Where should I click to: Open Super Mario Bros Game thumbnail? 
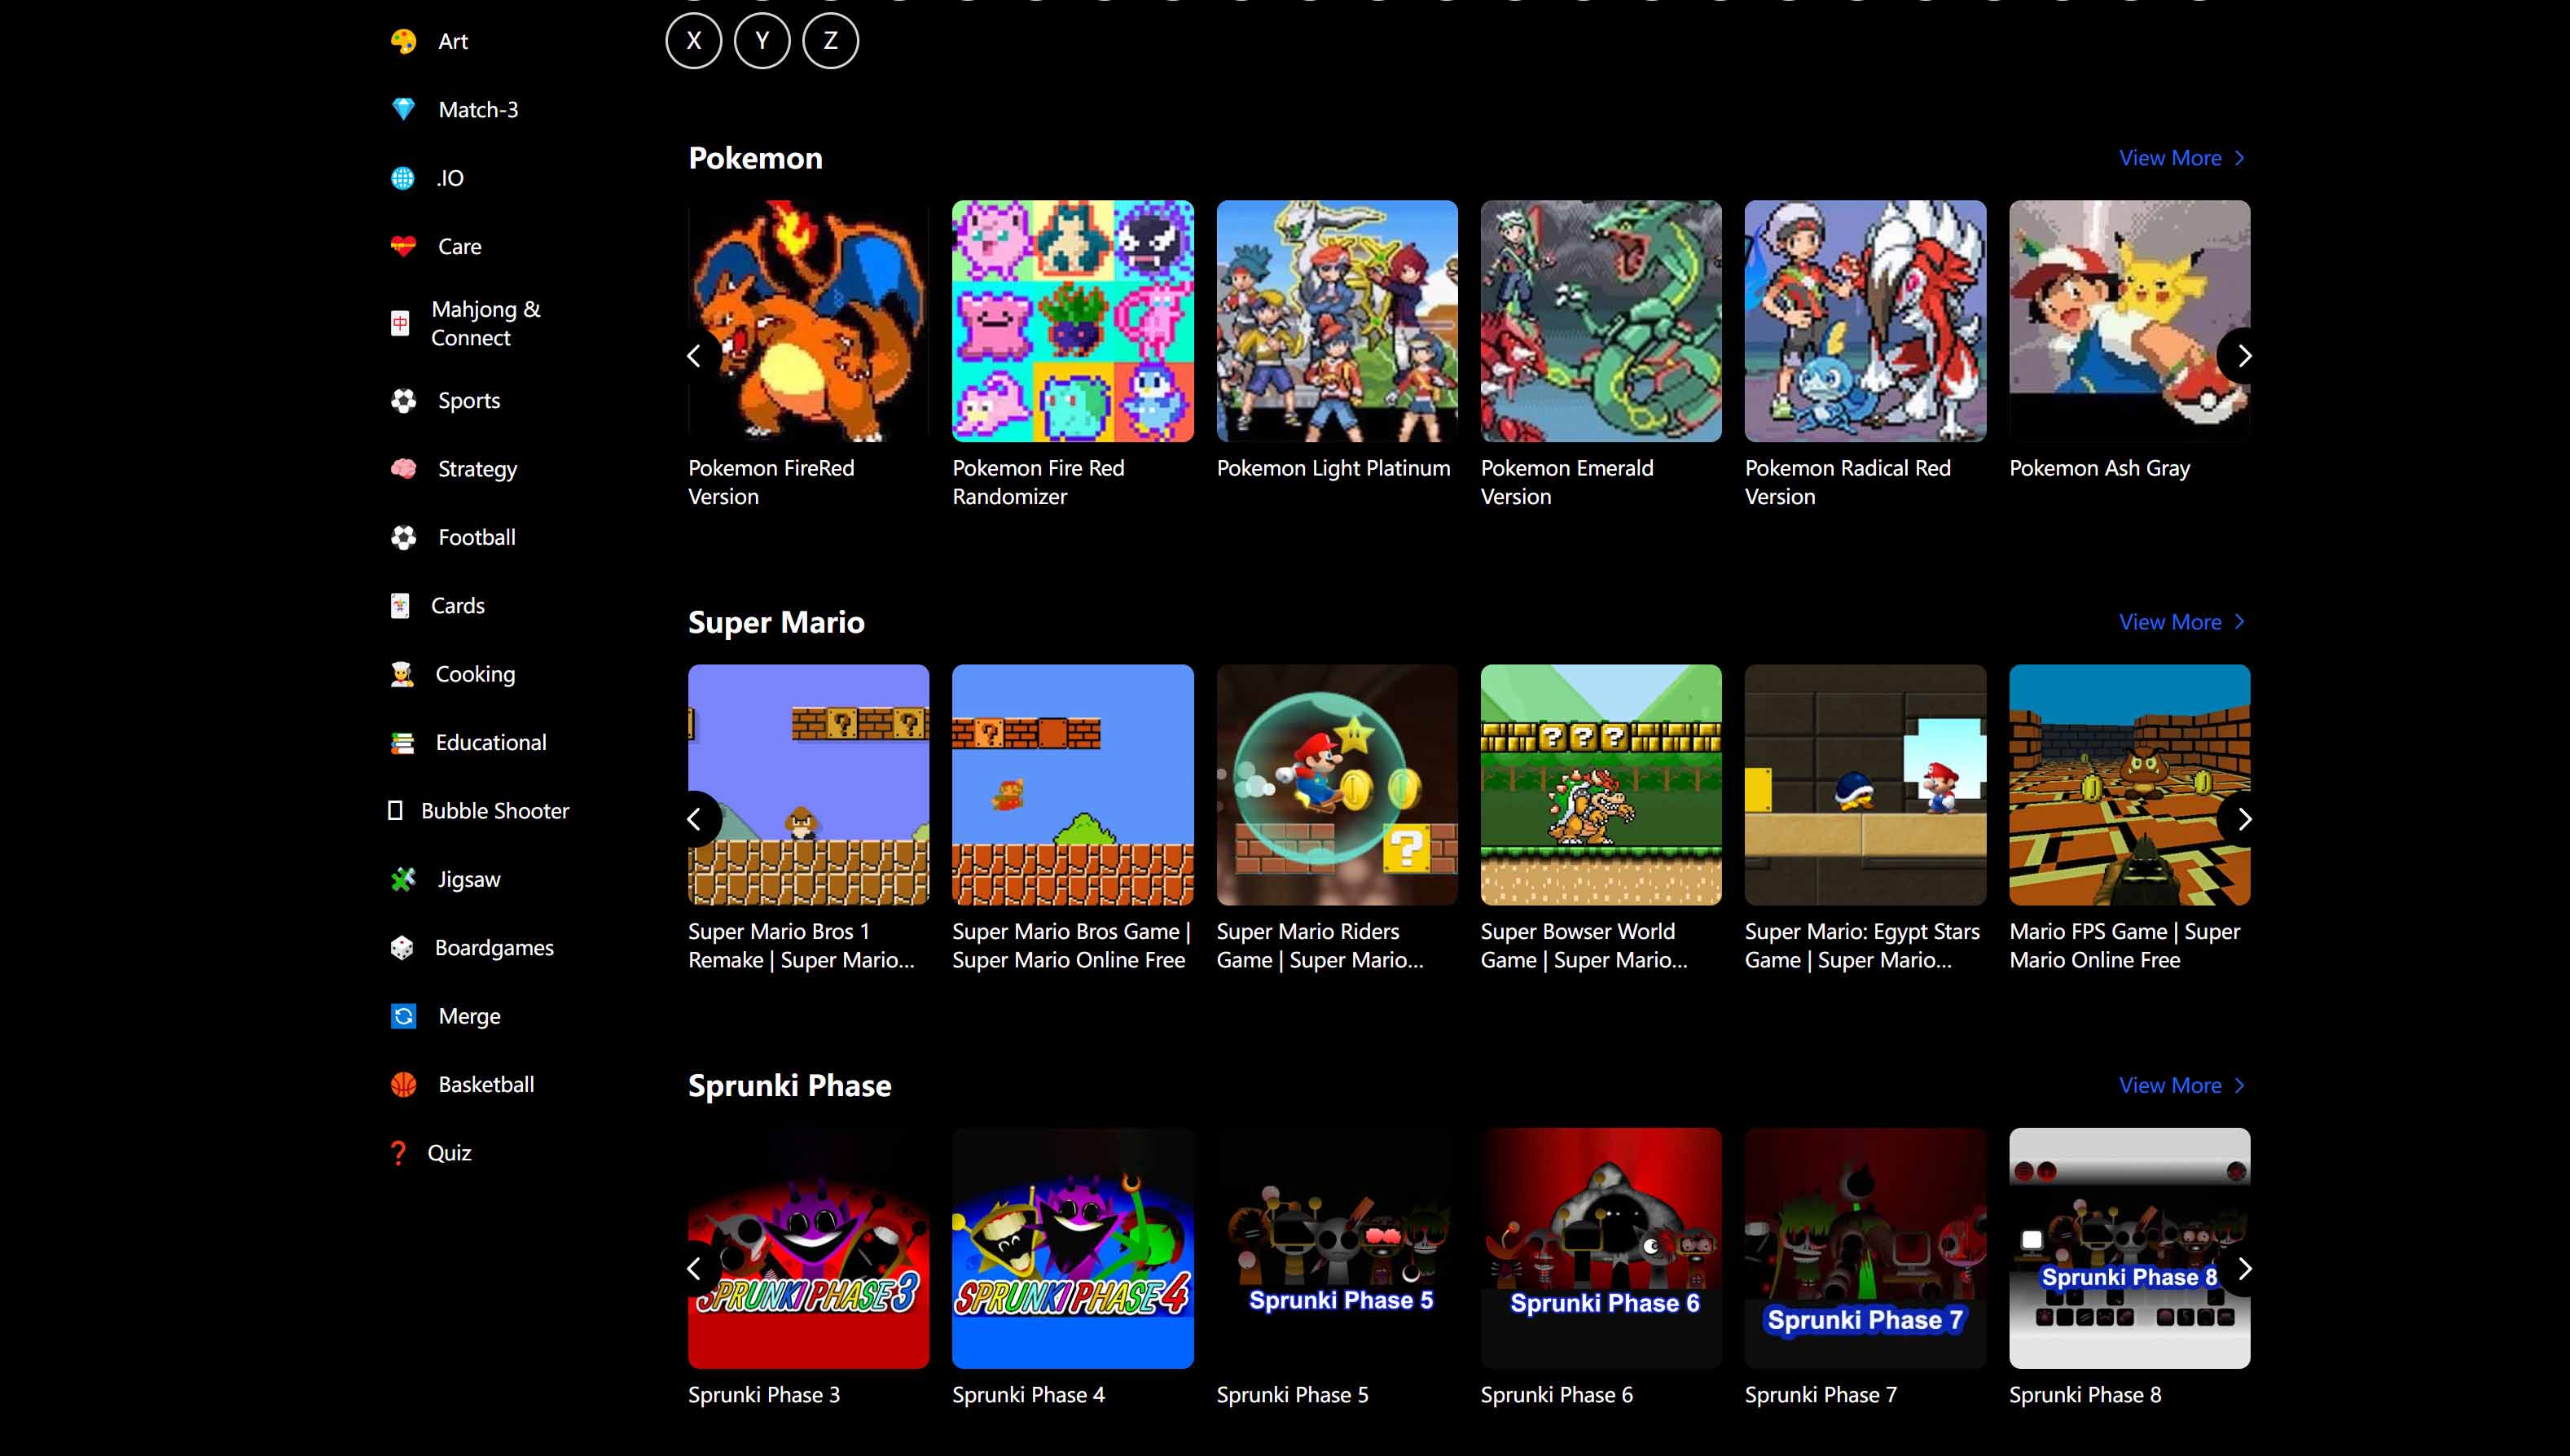tap(1072, 785)
